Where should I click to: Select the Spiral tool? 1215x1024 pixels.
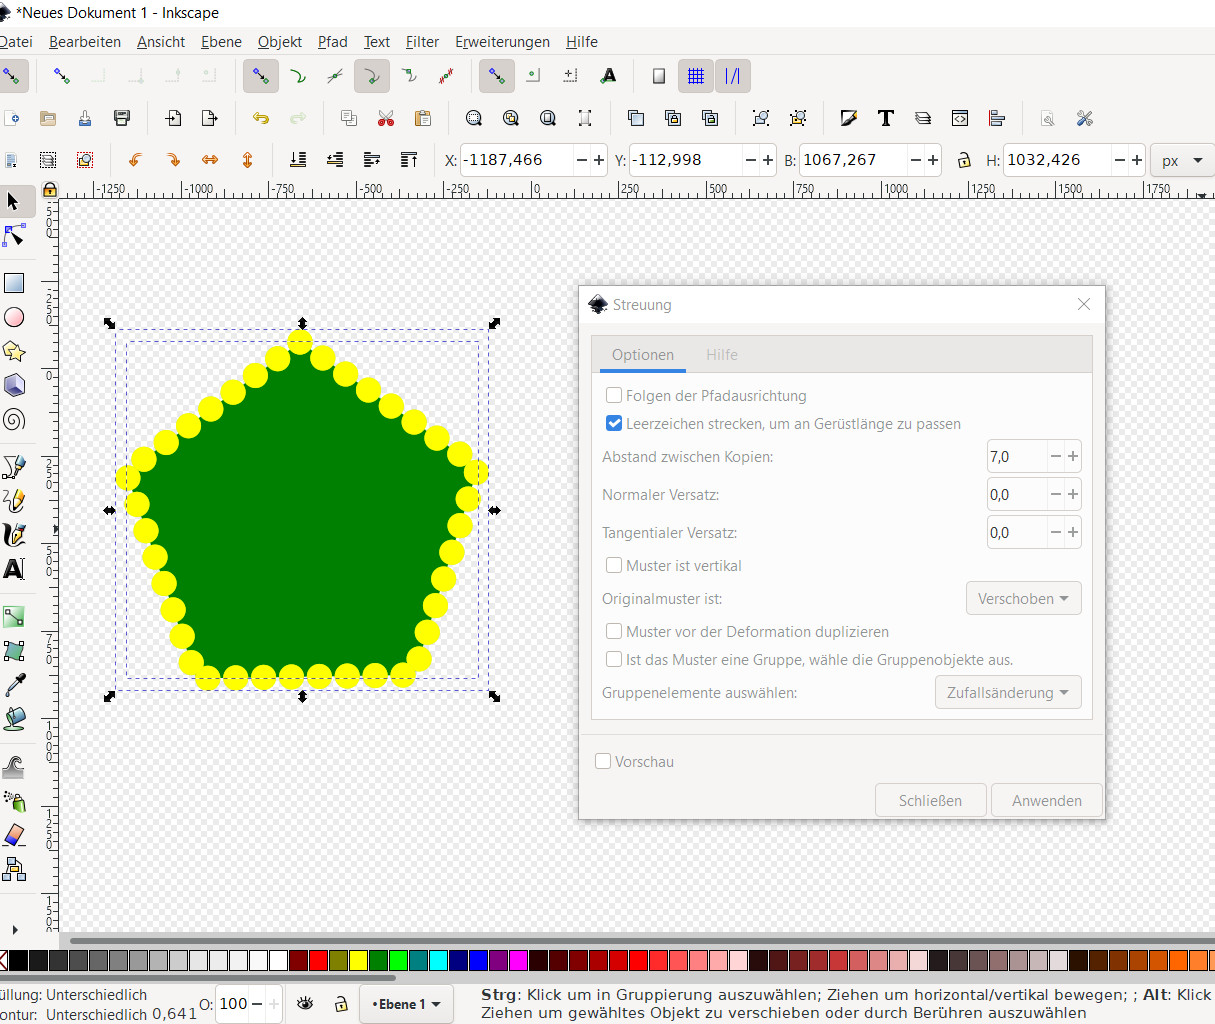(x=14, y=419)
